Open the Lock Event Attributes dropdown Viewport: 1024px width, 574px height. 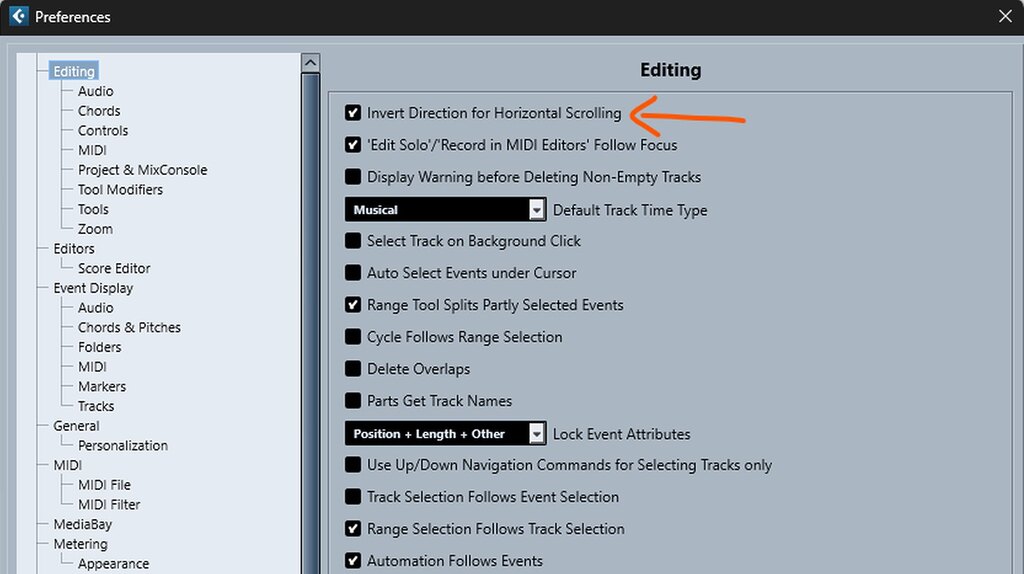coord(536,434)
